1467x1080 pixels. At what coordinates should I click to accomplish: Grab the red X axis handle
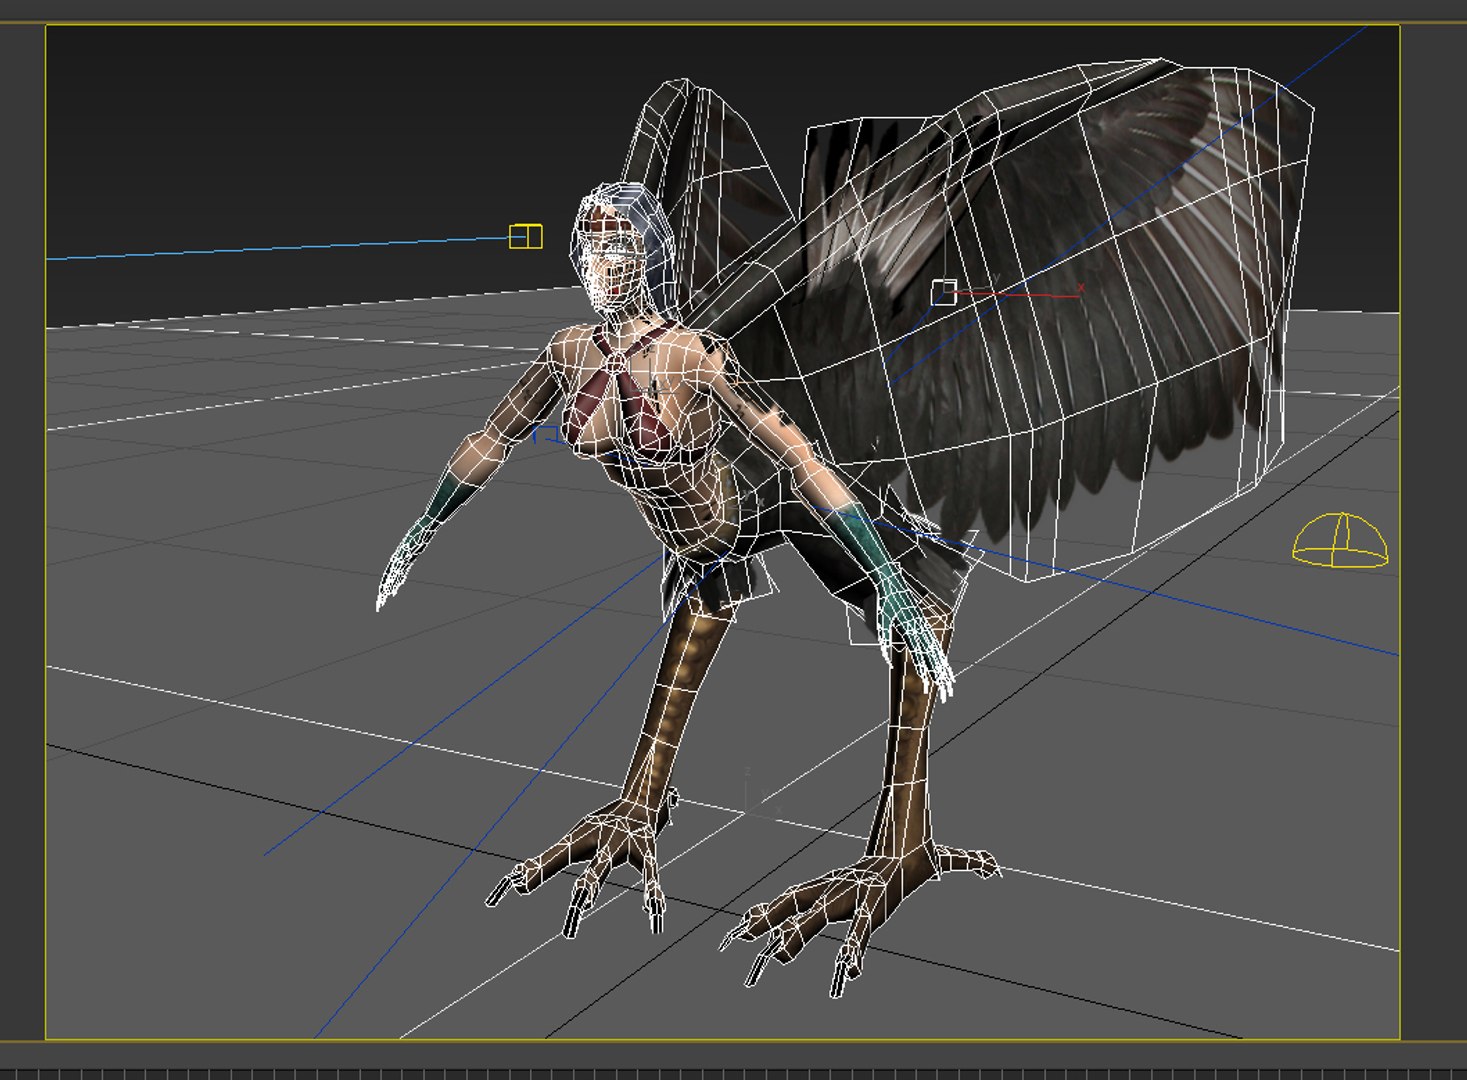[x=1020, y=293]
